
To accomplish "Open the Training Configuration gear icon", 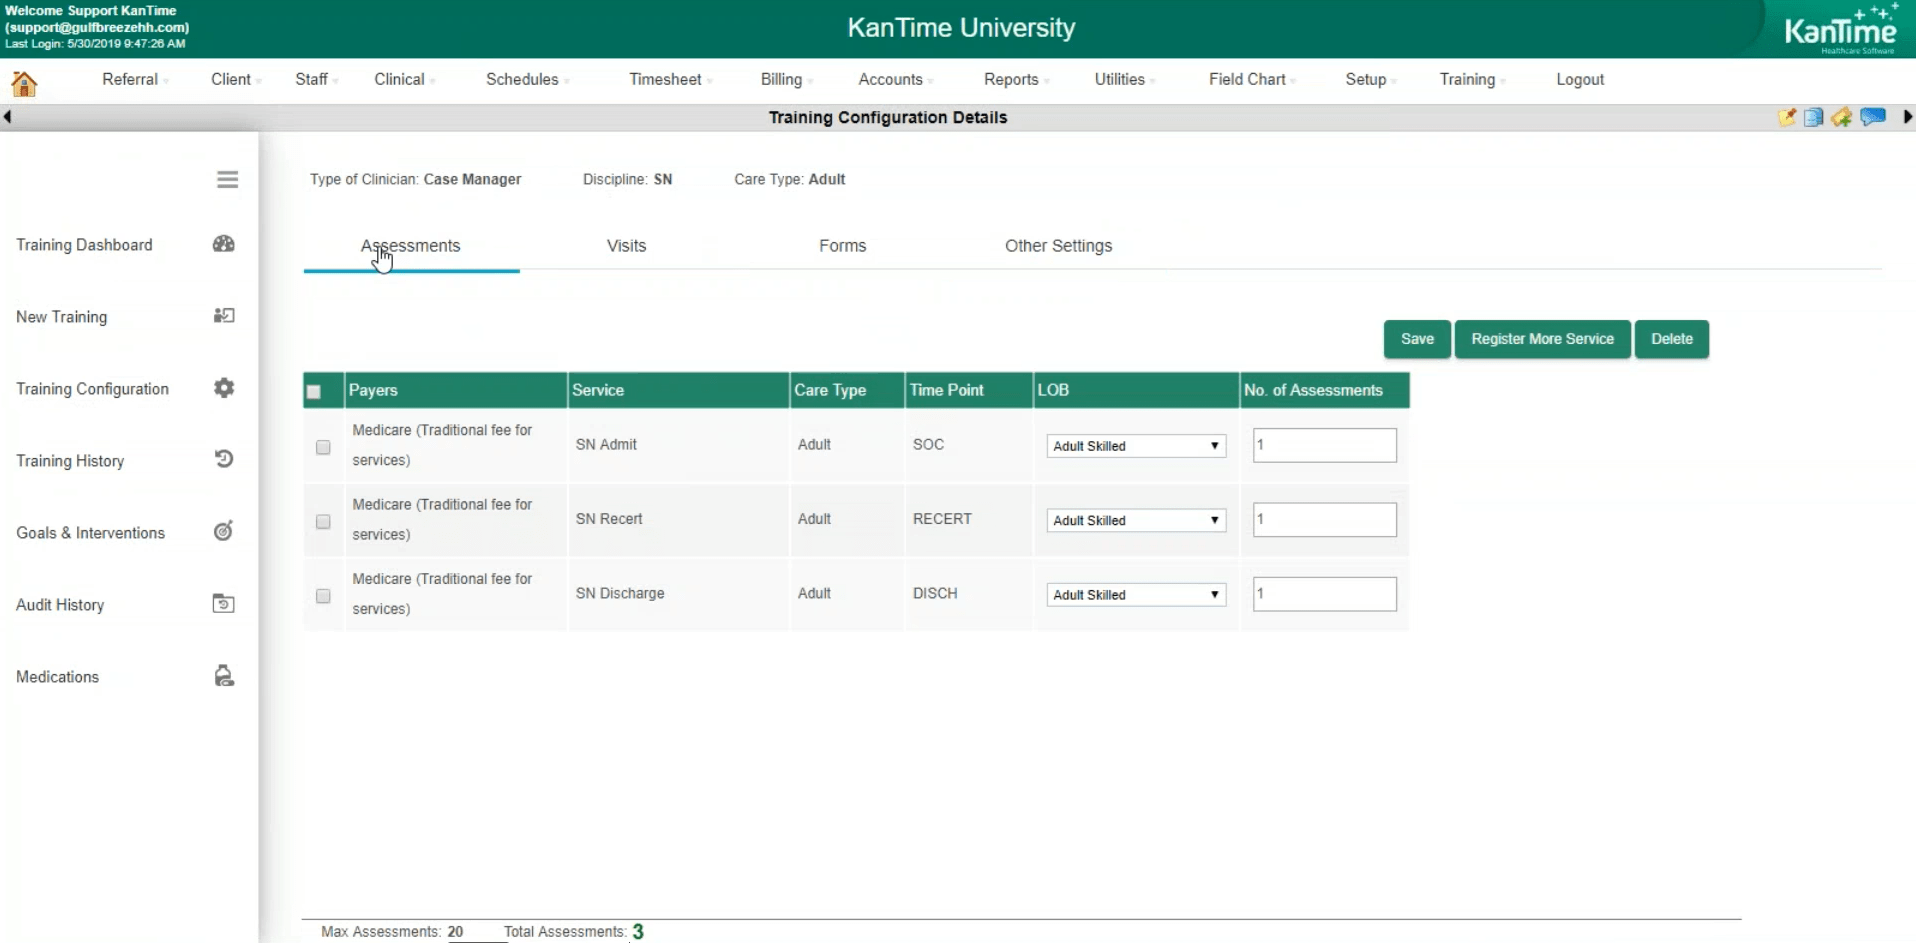I will pyautogui.click(x=224, y=388).
